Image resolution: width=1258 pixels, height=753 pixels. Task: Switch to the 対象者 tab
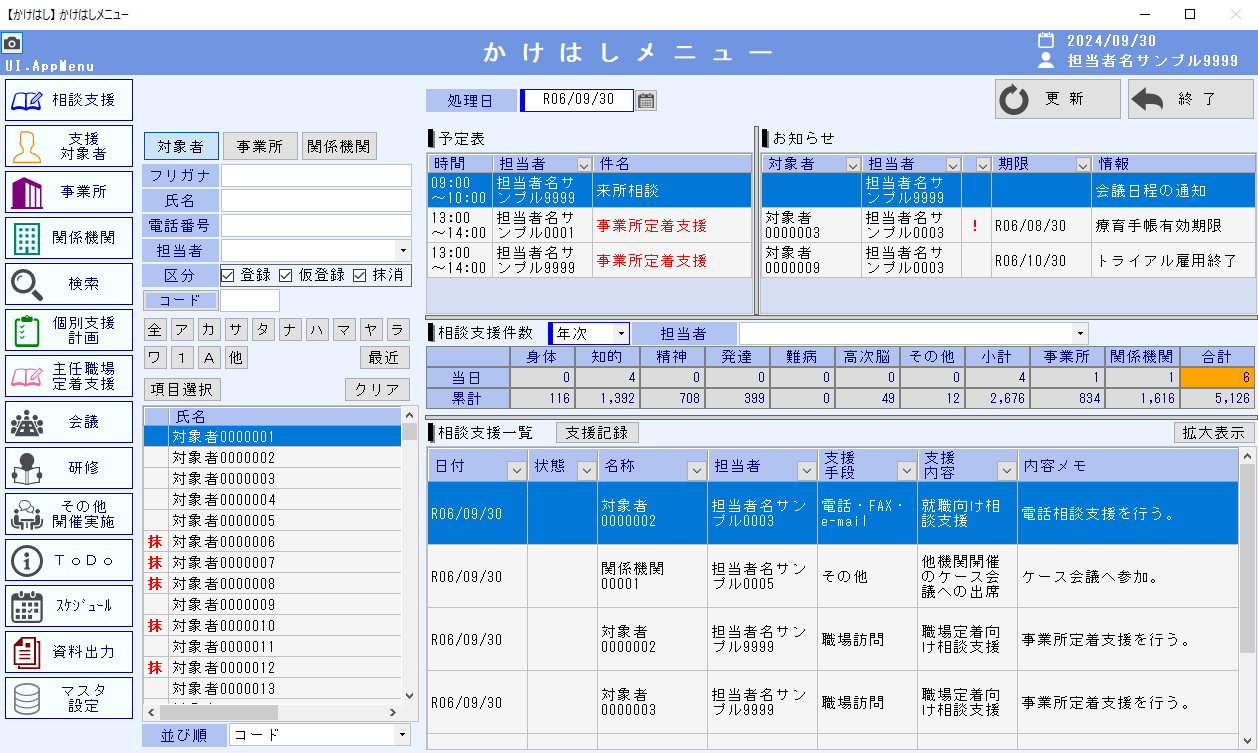tap(181, 146)
